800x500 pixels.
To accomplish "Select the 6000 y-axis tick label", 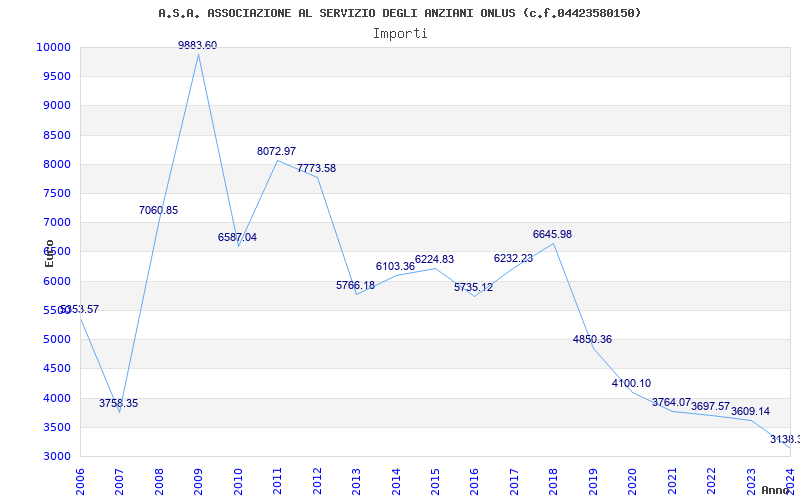I will click(56, 281).
